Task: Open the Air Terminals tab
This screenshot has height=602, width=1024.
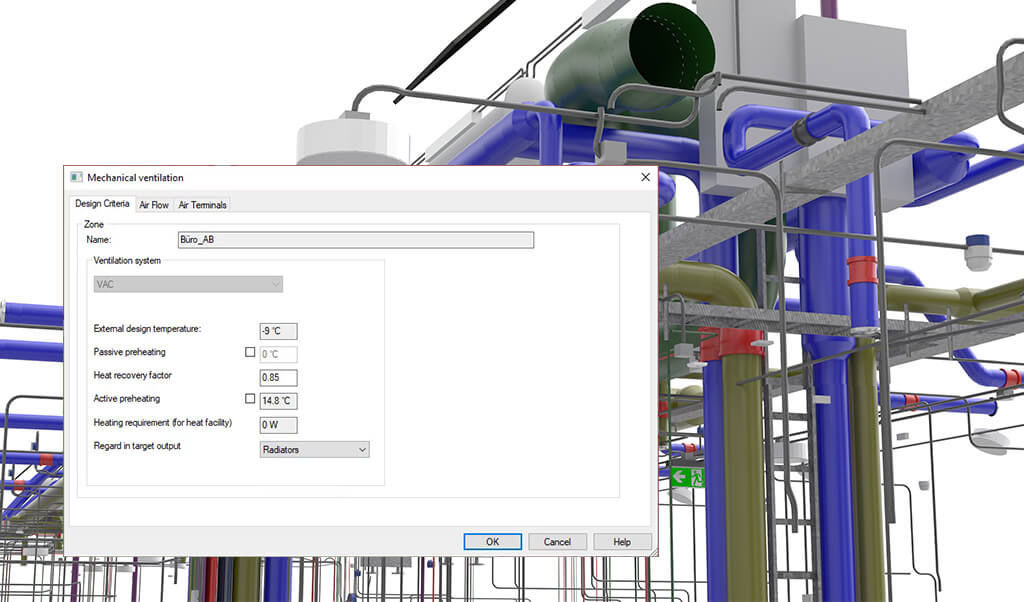Action: 201,204
